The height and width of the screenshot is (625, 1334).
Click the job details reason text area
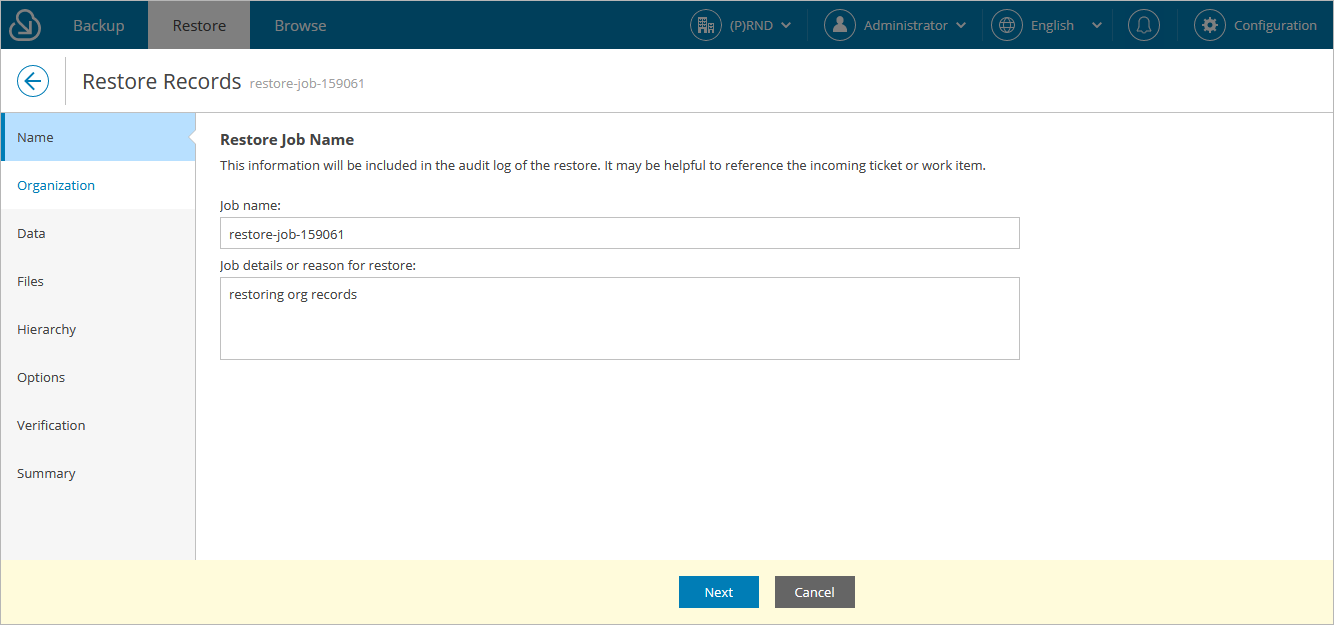[x=620, y=318]
